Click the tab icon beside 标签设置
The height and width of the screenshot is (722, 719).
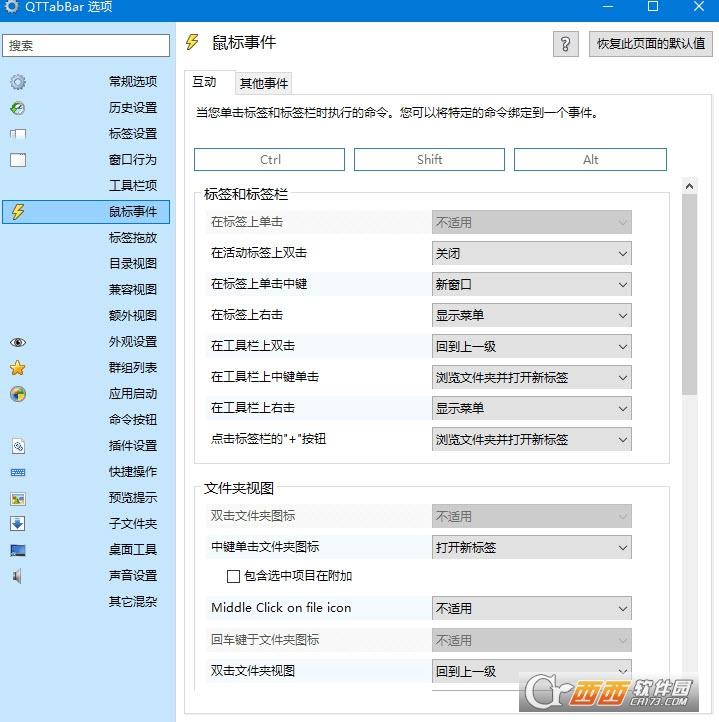18,134
